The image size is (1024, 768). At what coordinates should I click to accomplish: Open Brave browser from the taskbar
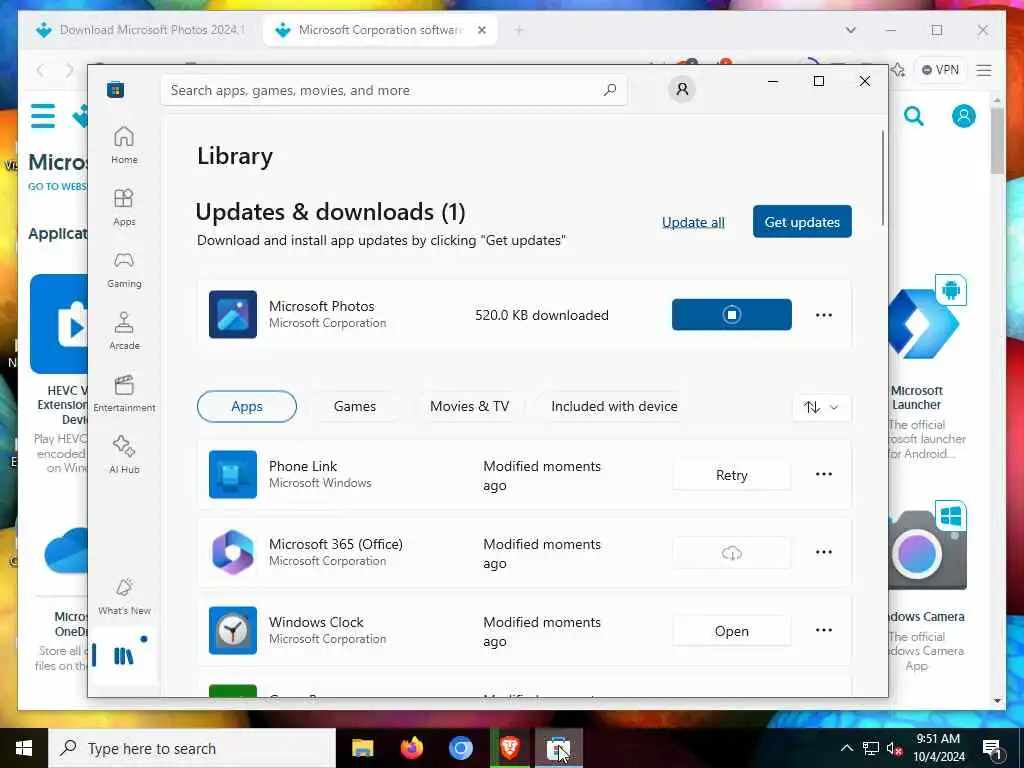510,748
